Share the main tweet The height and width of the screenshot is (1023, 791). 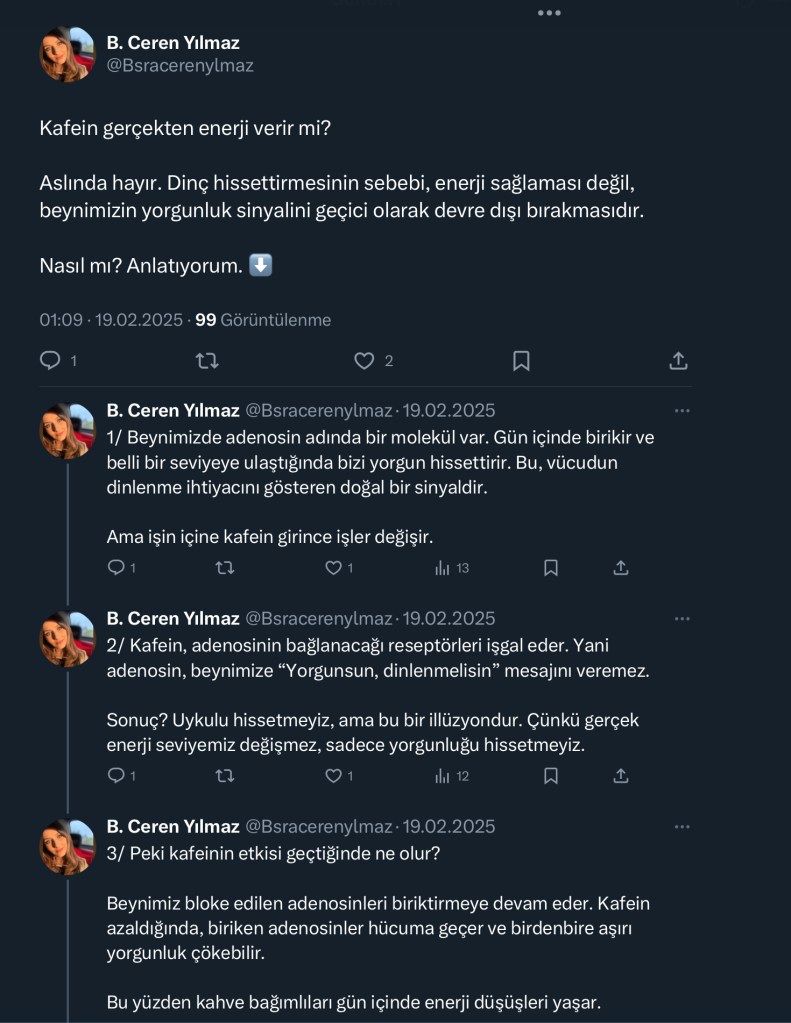pyautogui.click(x=677, y=361)
